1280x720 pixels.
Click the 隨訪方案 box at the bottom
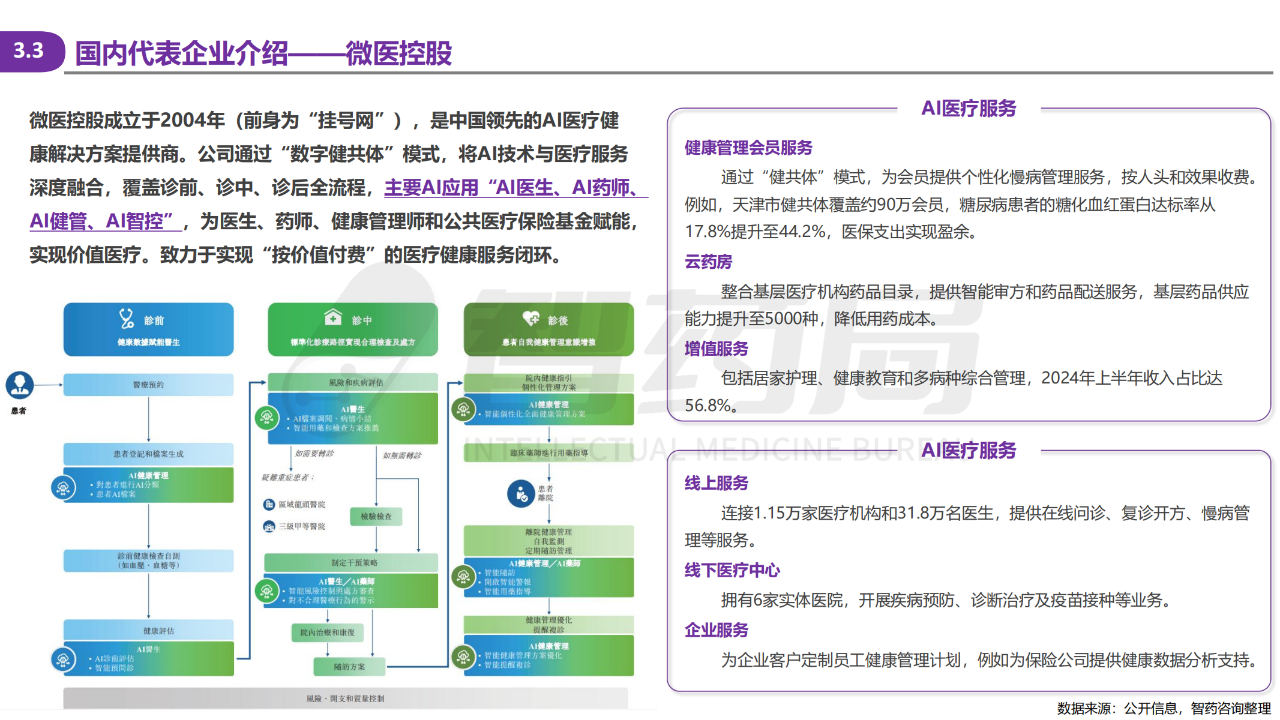[351, 665]
